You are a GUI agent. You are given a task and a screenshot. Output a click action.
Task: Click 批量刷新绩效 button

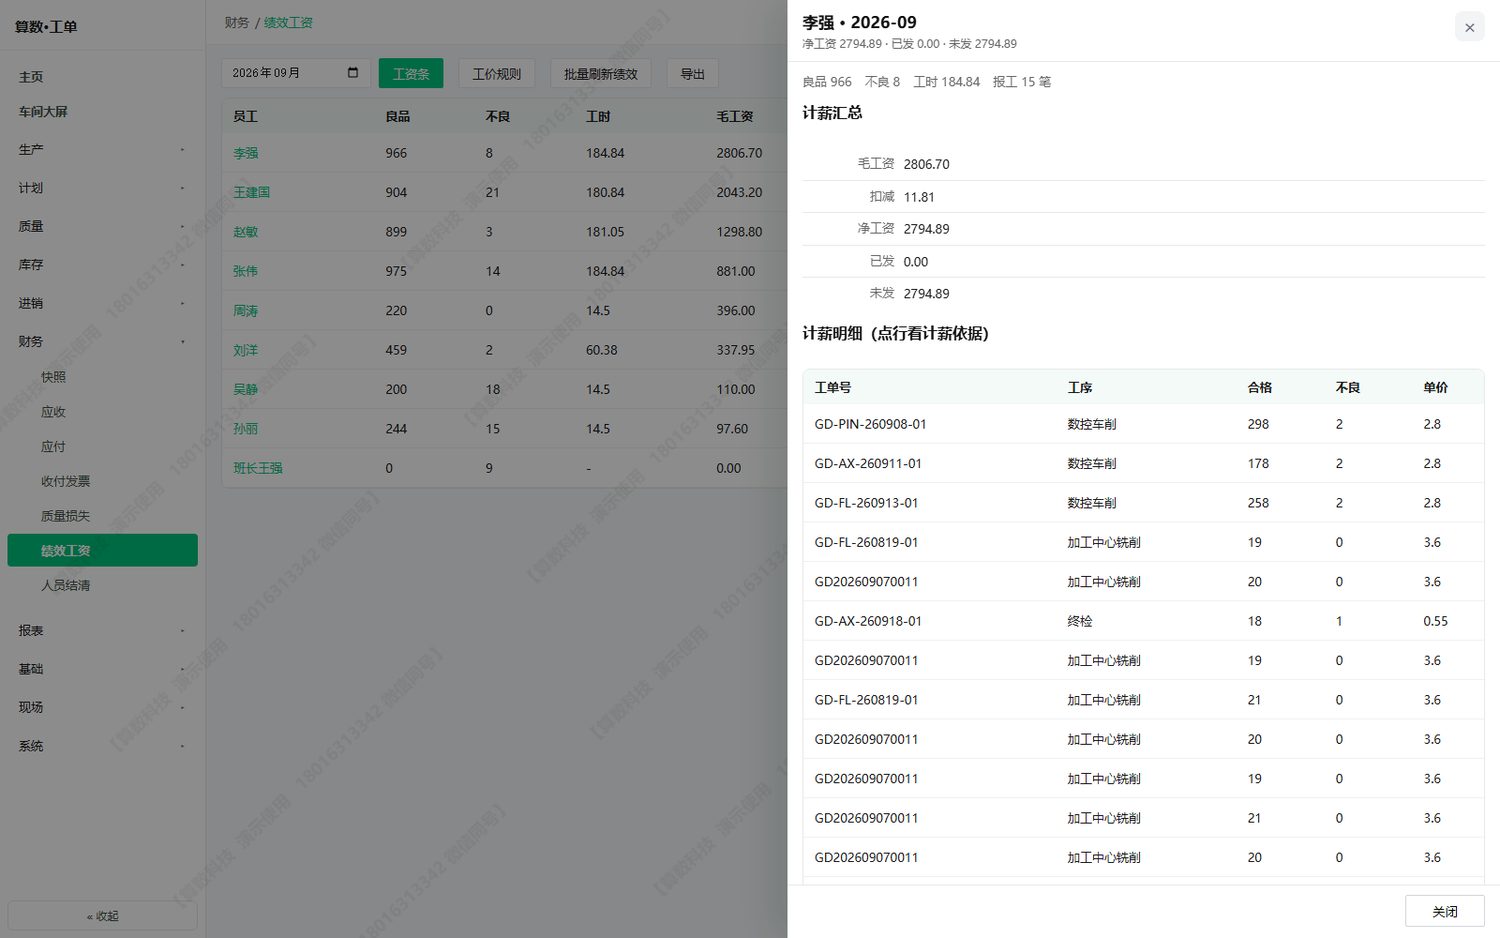pos(601,74)
